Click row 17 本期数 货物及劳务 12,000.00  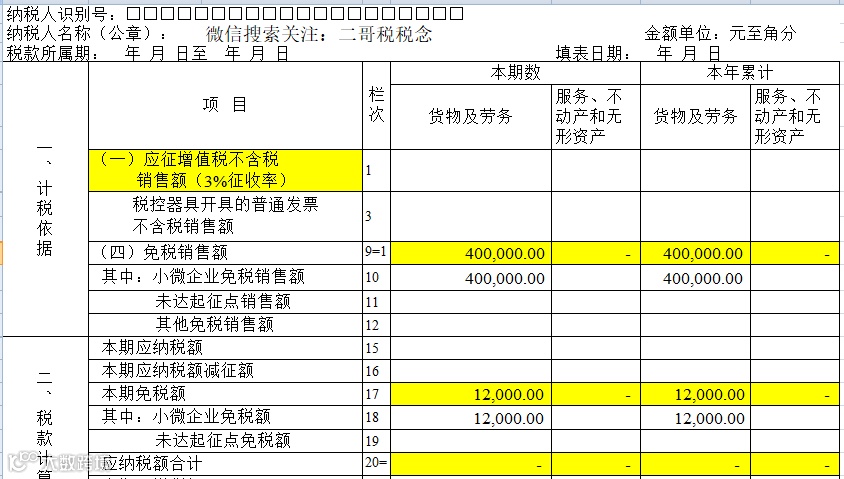[x=471, y=394]
